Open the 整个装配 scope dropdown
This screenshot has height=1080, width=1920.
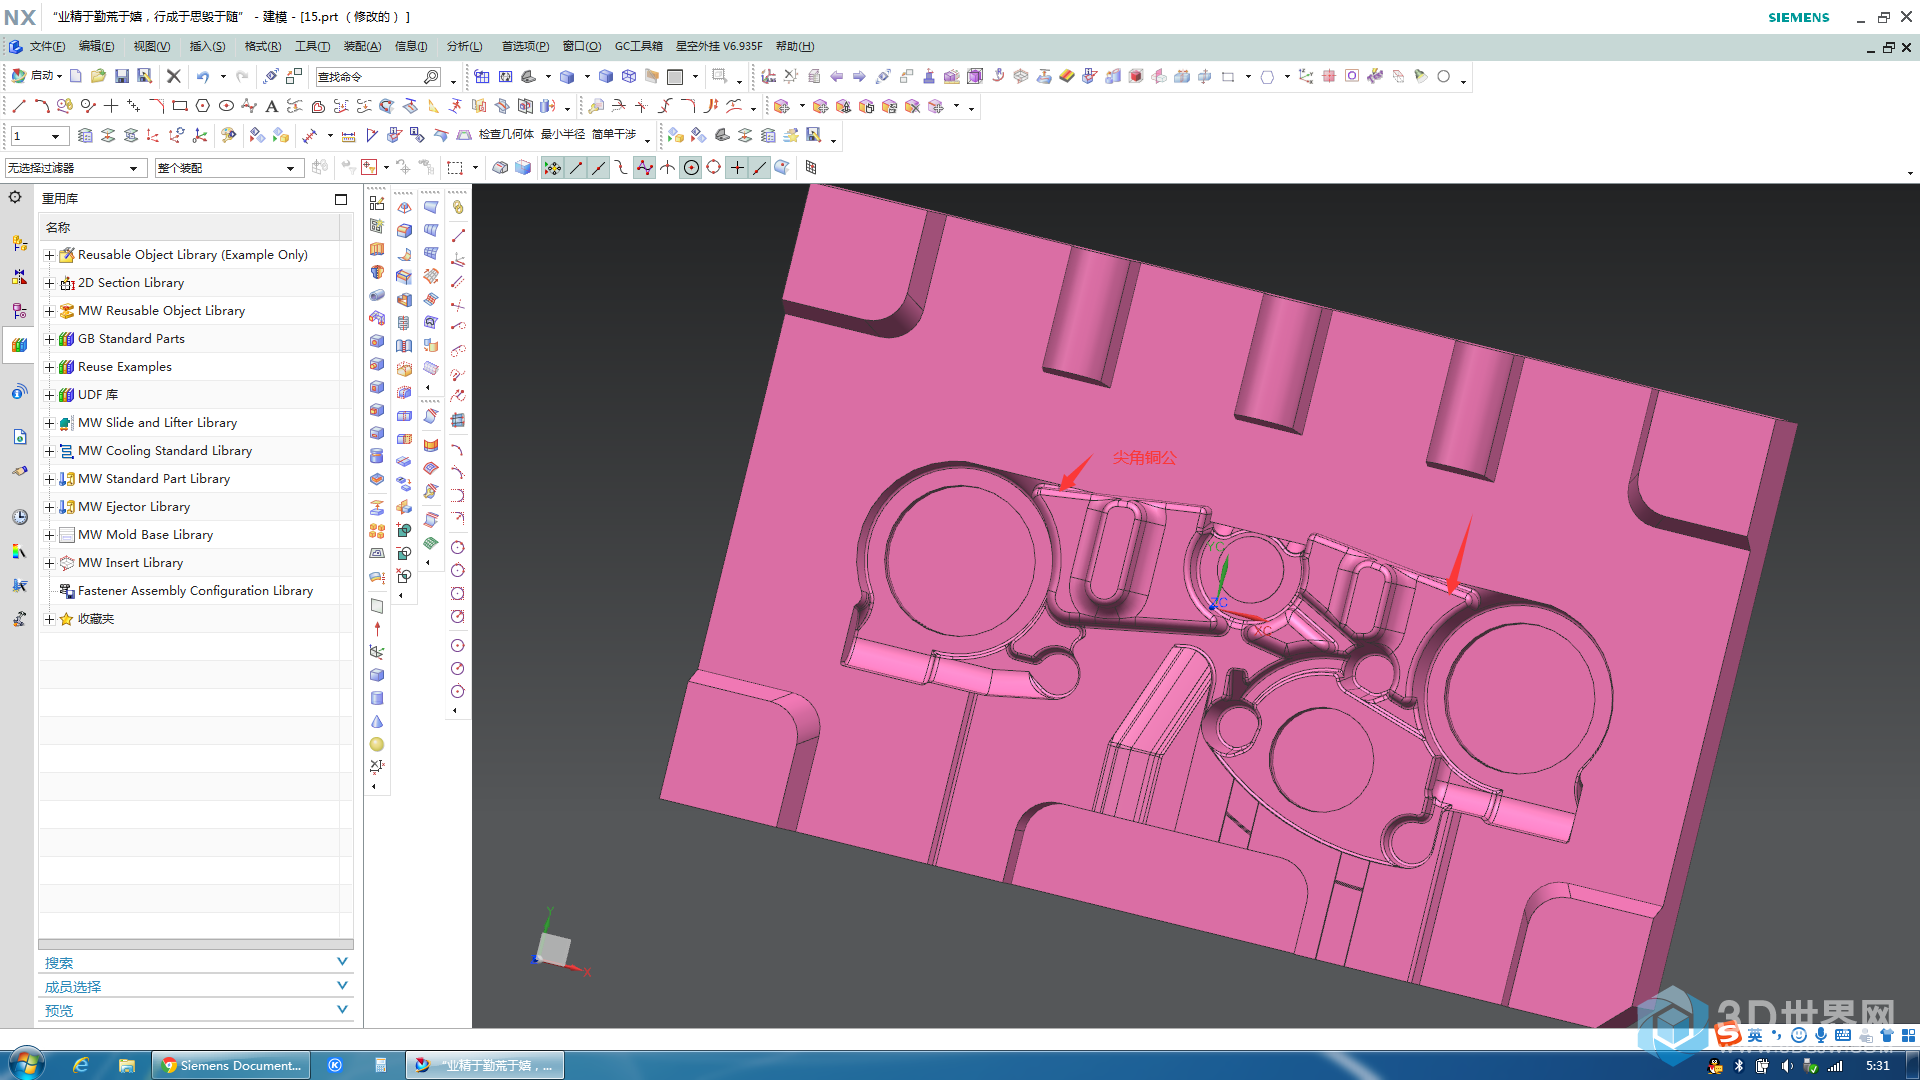pos(228,168)
